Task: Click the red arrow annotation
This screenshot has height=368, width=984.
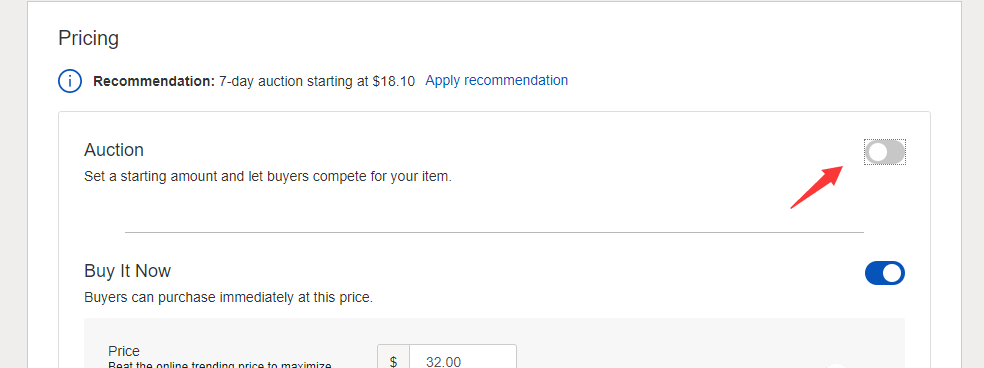Action: tap(816, 187)
